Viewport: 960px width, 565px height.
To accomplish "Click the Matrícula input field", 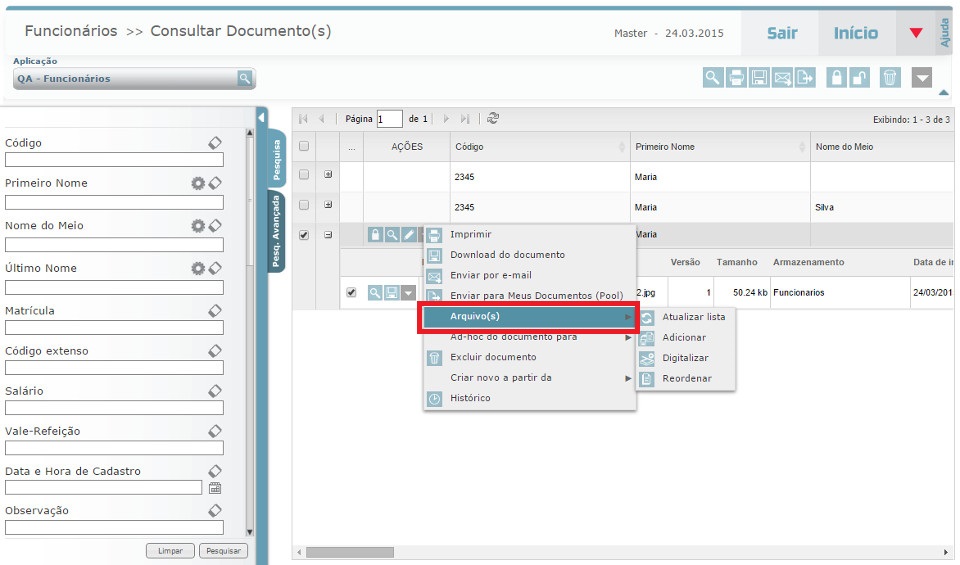I will 114,328.
